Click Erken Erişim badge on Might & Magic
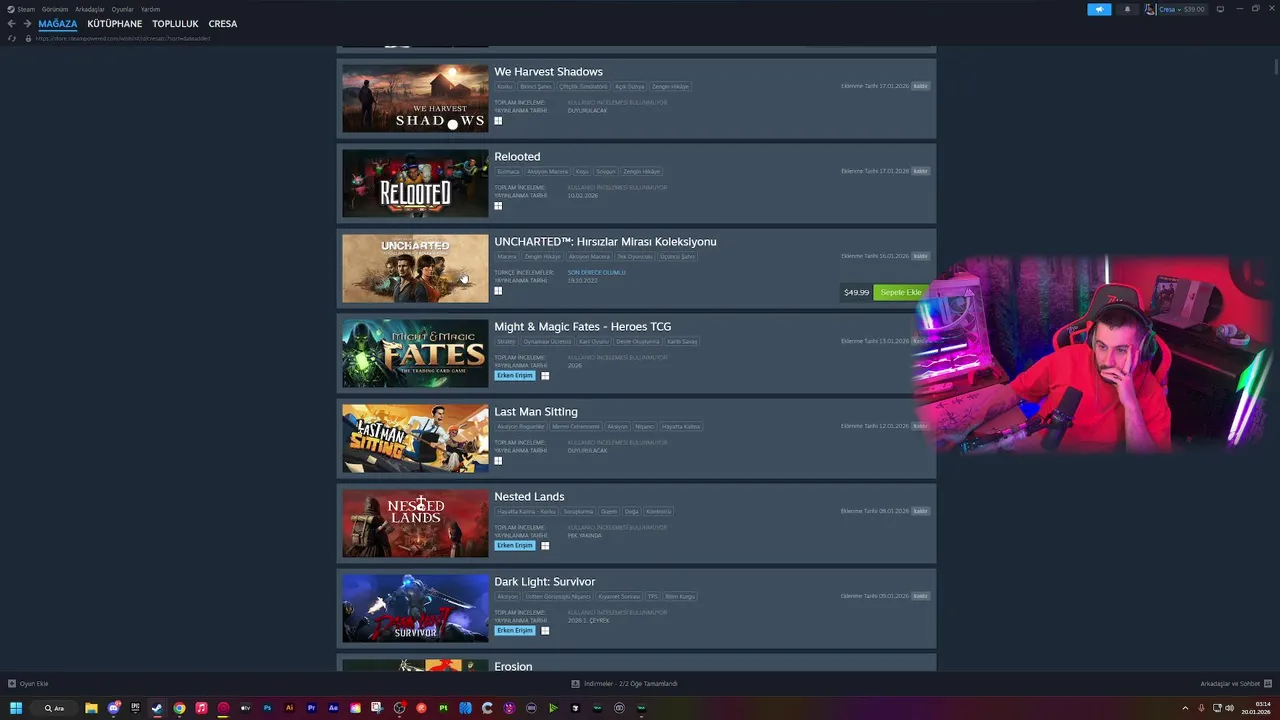The height and width of the screenshot is (720, 1280). pos(515,376)
